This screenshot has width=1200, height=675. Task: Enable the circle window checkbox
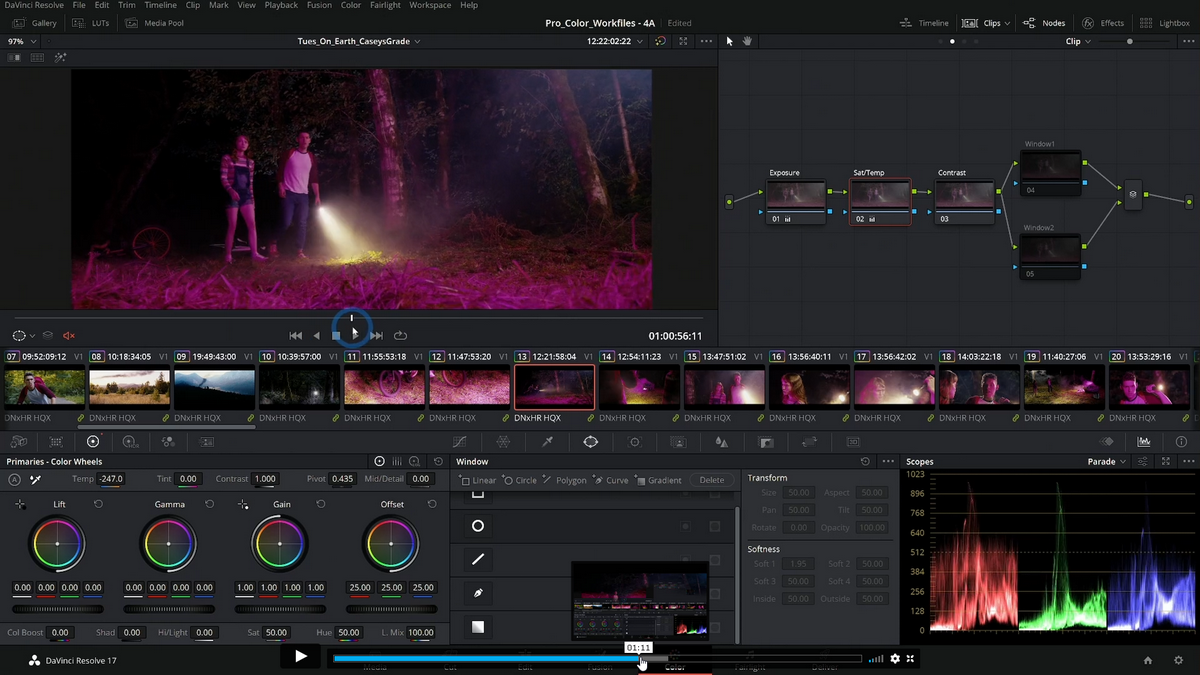[715, 526]
